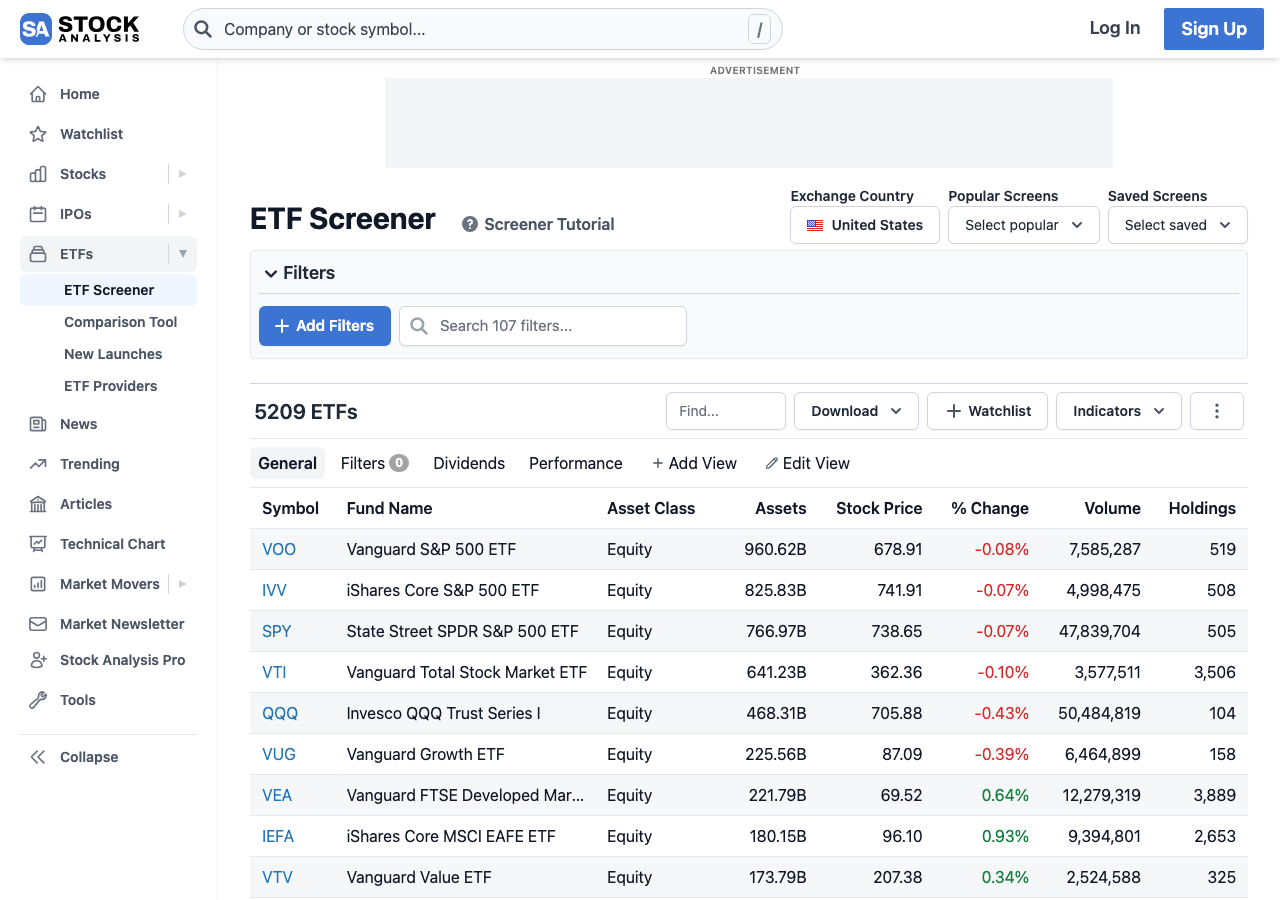Click the Collapse double-chevron icon

38,757
